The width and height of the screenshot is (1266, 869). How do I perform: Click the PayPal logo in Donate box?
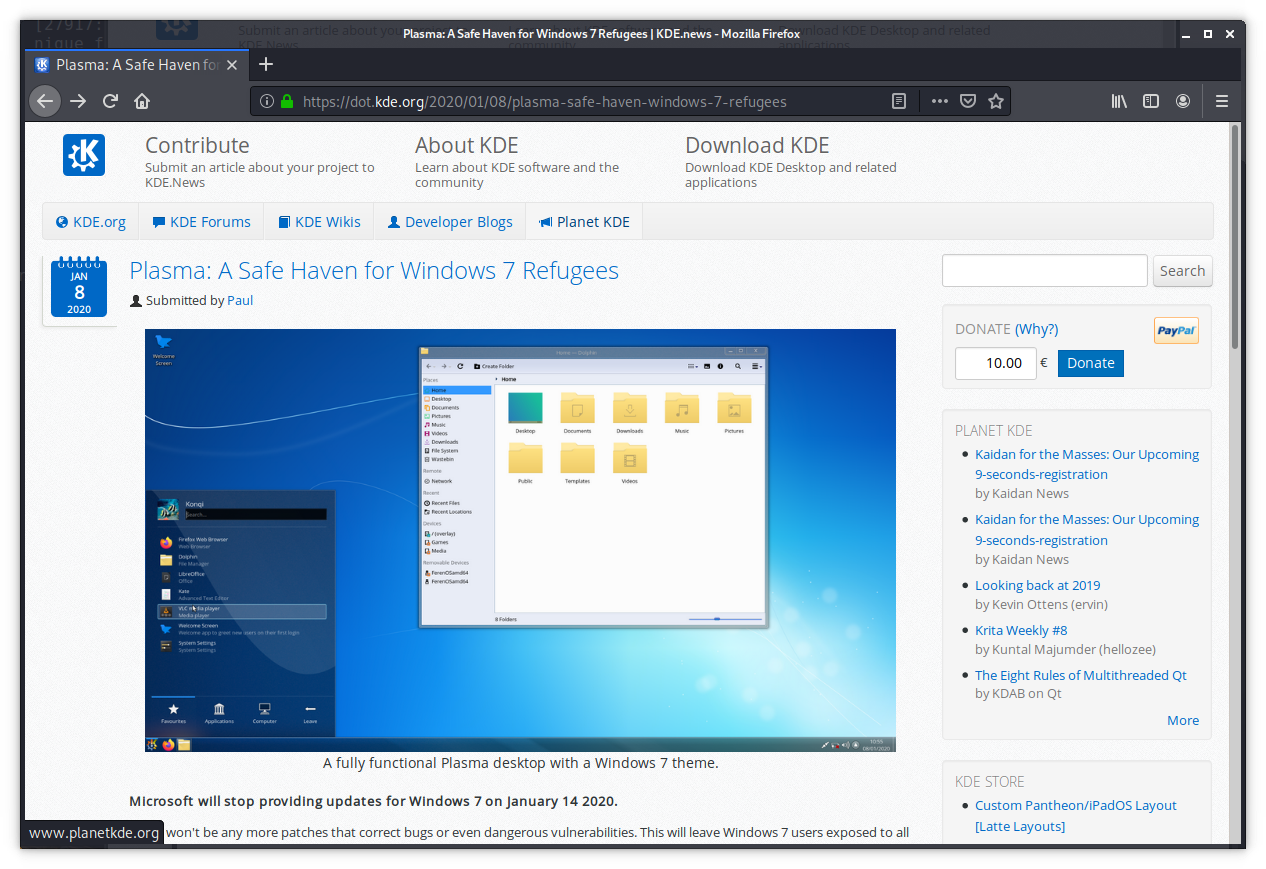pos(1176,331)
